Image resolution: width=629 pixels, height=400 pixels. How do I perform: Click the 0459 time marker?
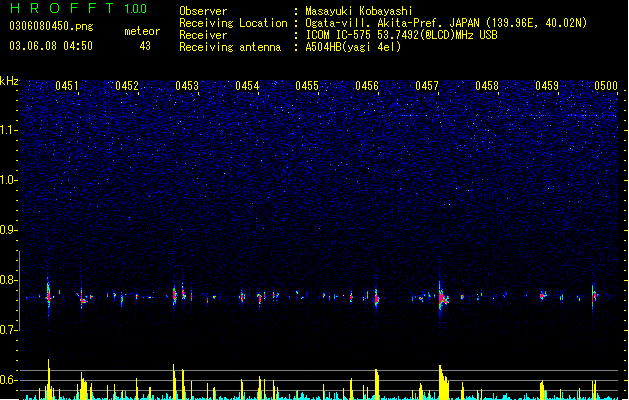click(x=547, y=86)
